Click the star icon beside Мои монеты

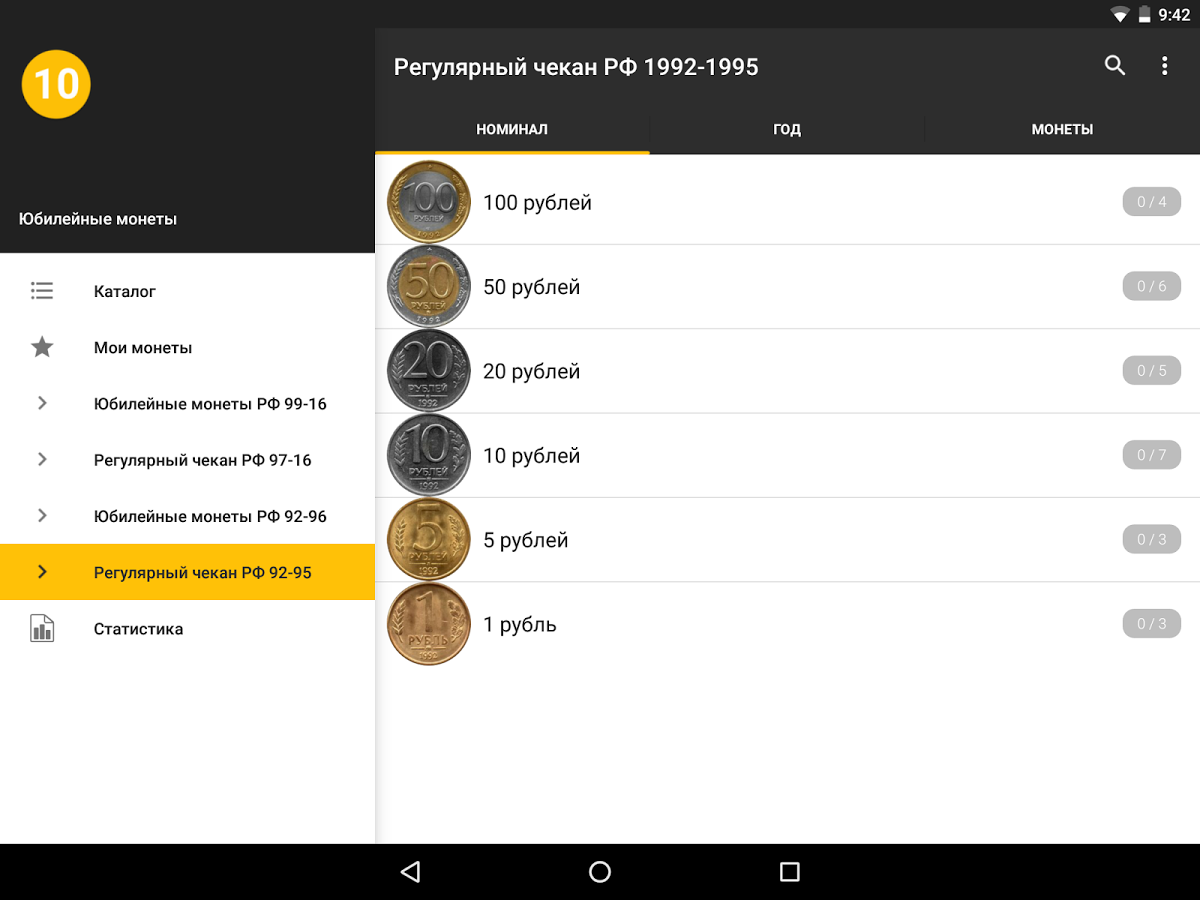[42, 347]
